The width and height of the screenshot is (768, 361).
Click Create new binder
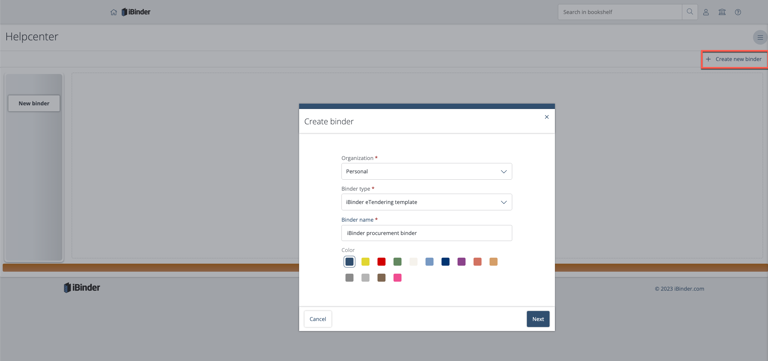[x=734, y=59]
